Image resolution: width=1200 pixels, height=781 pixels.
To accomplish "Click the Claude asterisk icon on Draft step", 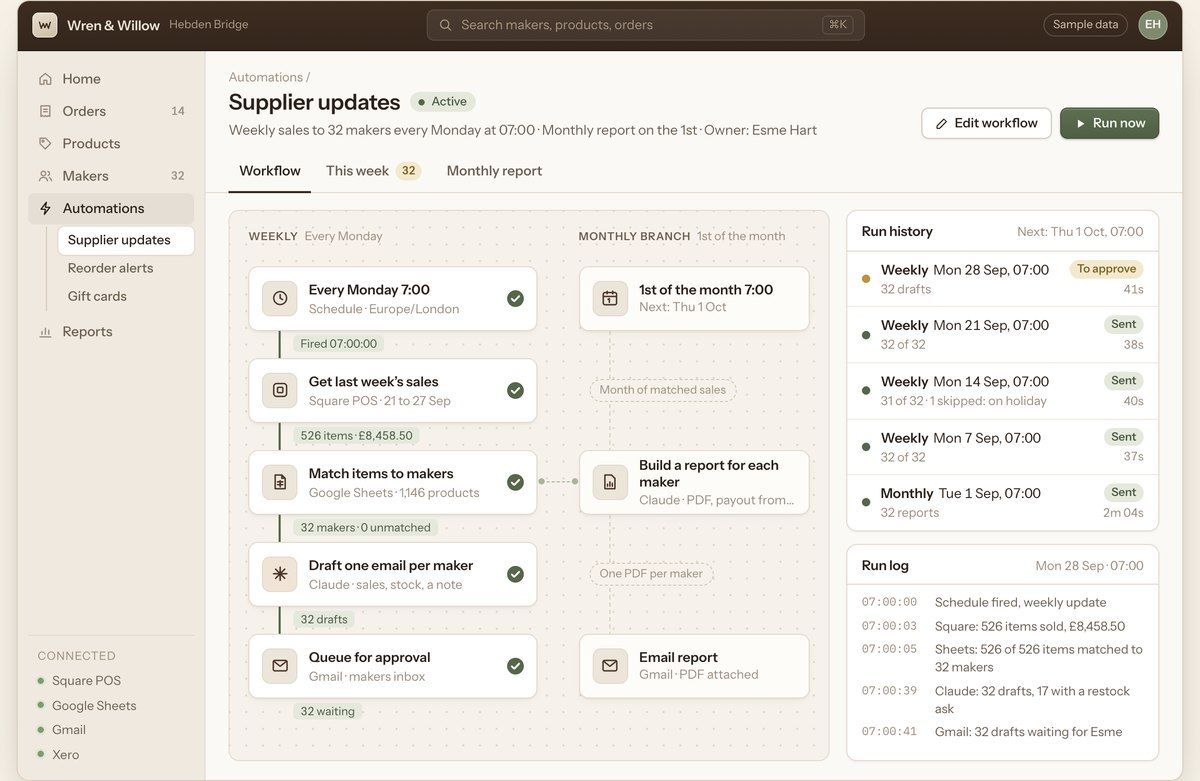I will pos(280,574).
